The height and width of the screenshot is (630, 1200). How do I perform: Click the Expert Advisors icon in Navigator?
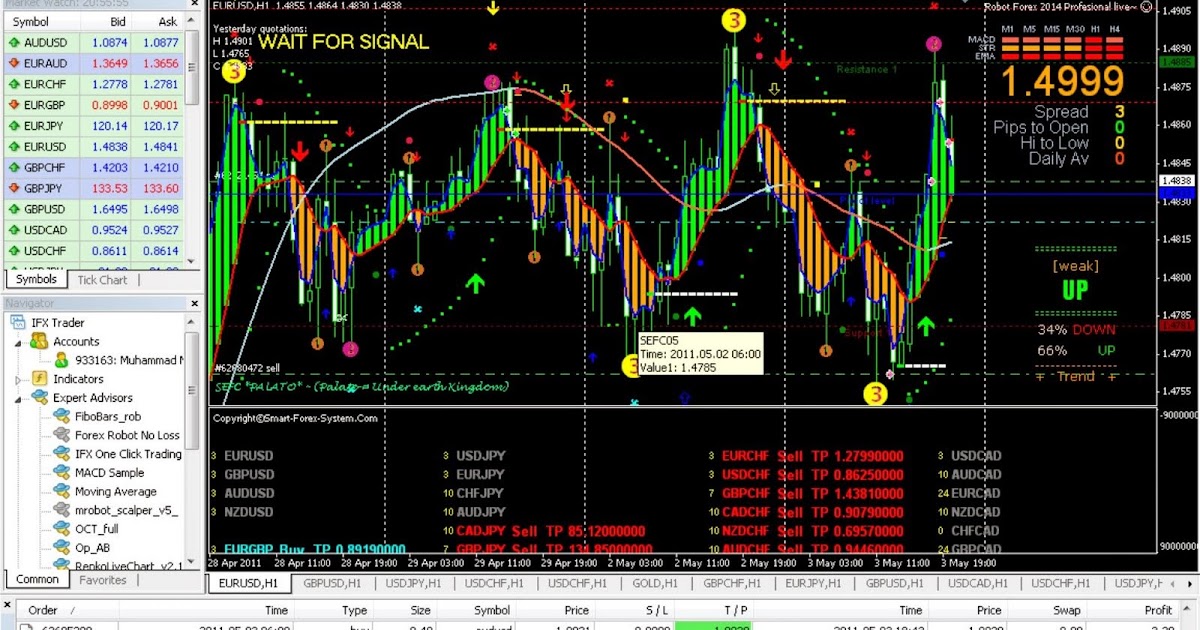coord(39,398)
